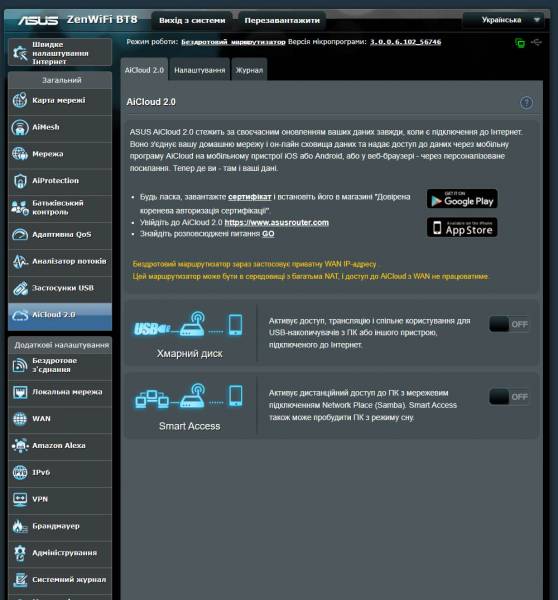Viewport: 558px width, 600px height.
Task: Click the Amazon Alexa icon
Action: tap(20, 445)
